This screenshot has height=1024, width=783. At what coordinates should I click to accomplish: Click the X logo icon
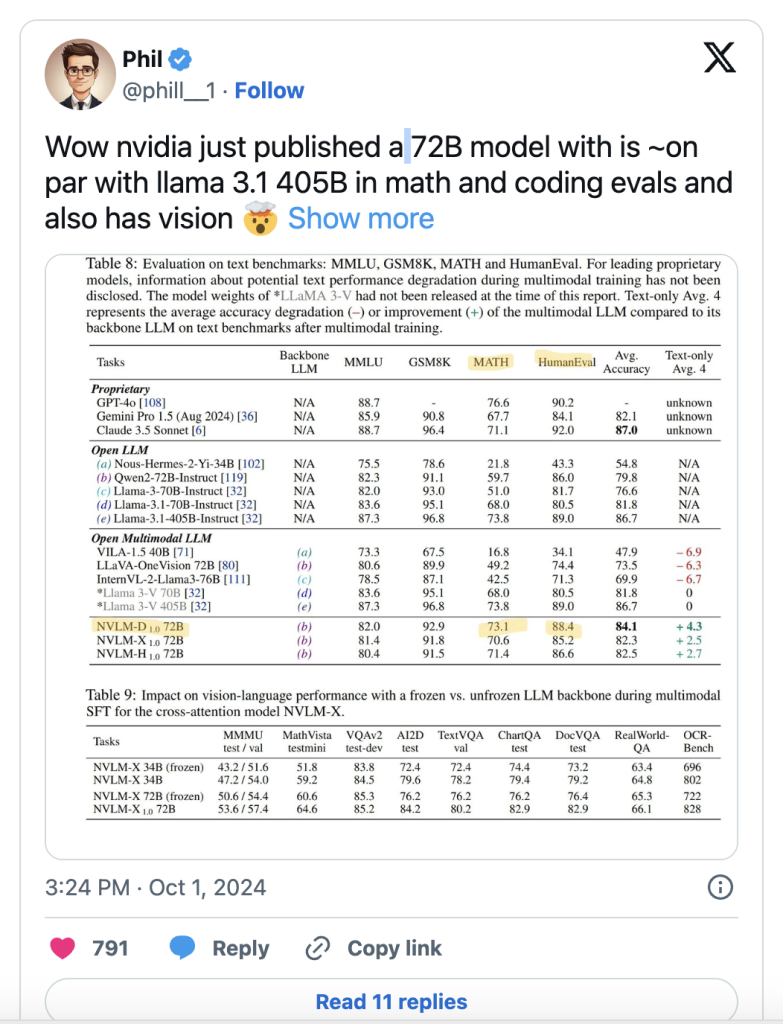tap(719, 57)
